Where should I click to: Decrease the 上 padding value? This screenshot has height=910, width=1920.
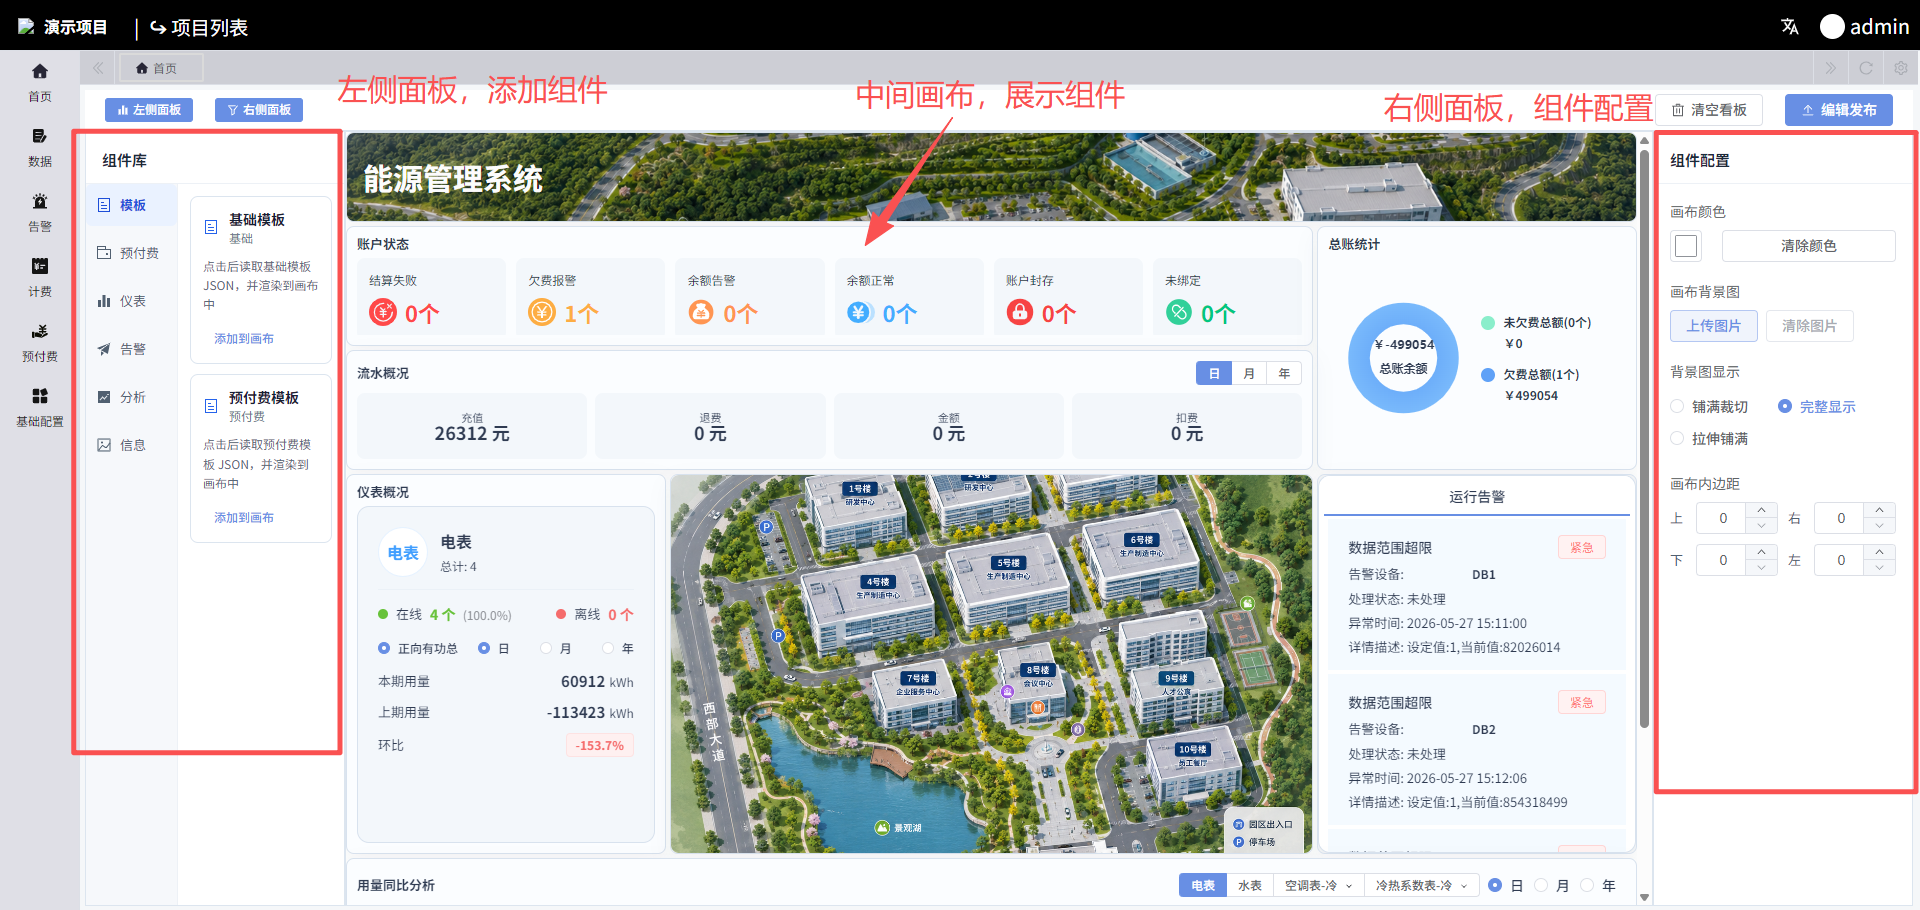1761,525
